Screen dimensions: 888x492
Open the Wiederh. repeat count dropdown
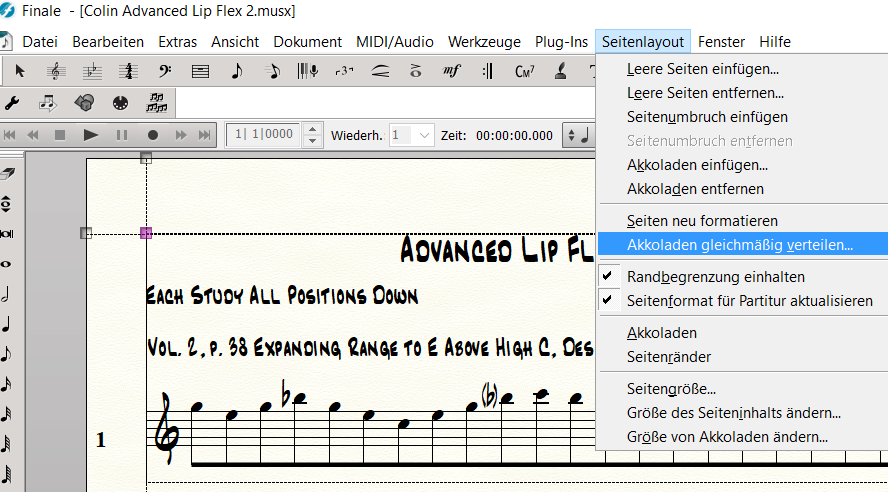pos(424,135)
